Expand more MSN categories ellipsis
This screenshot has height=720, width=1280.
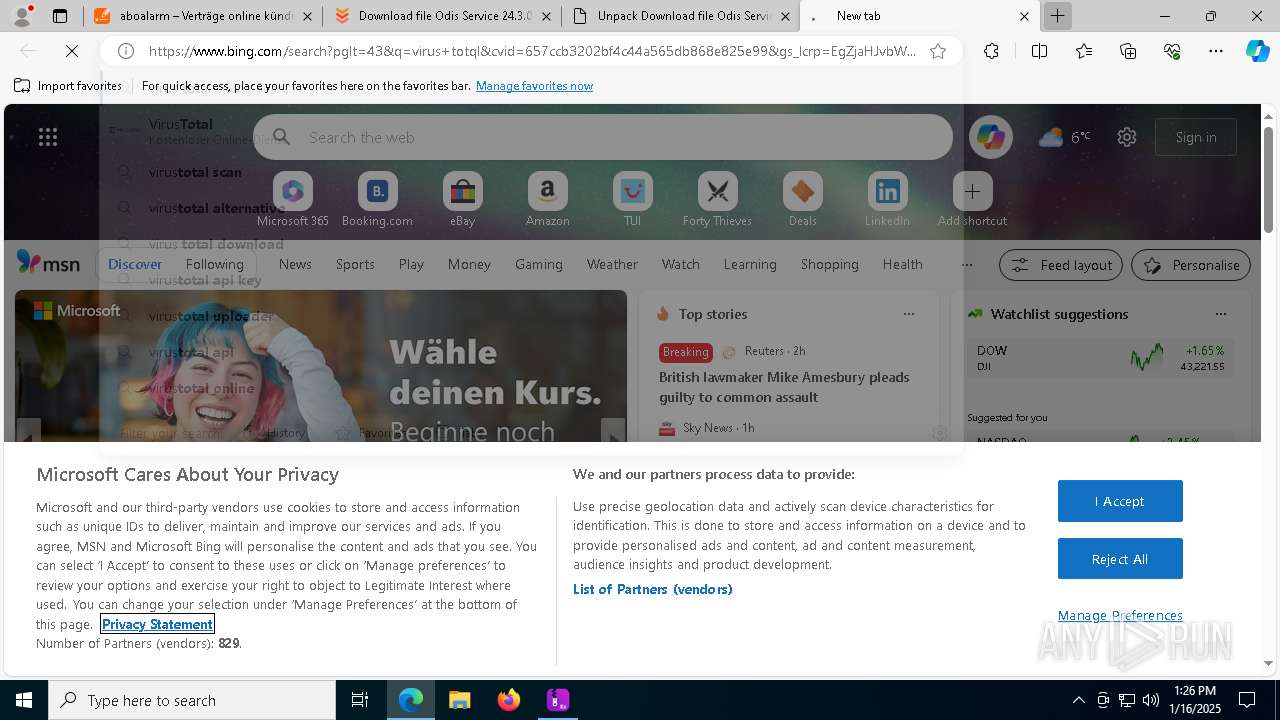point(966,264)
